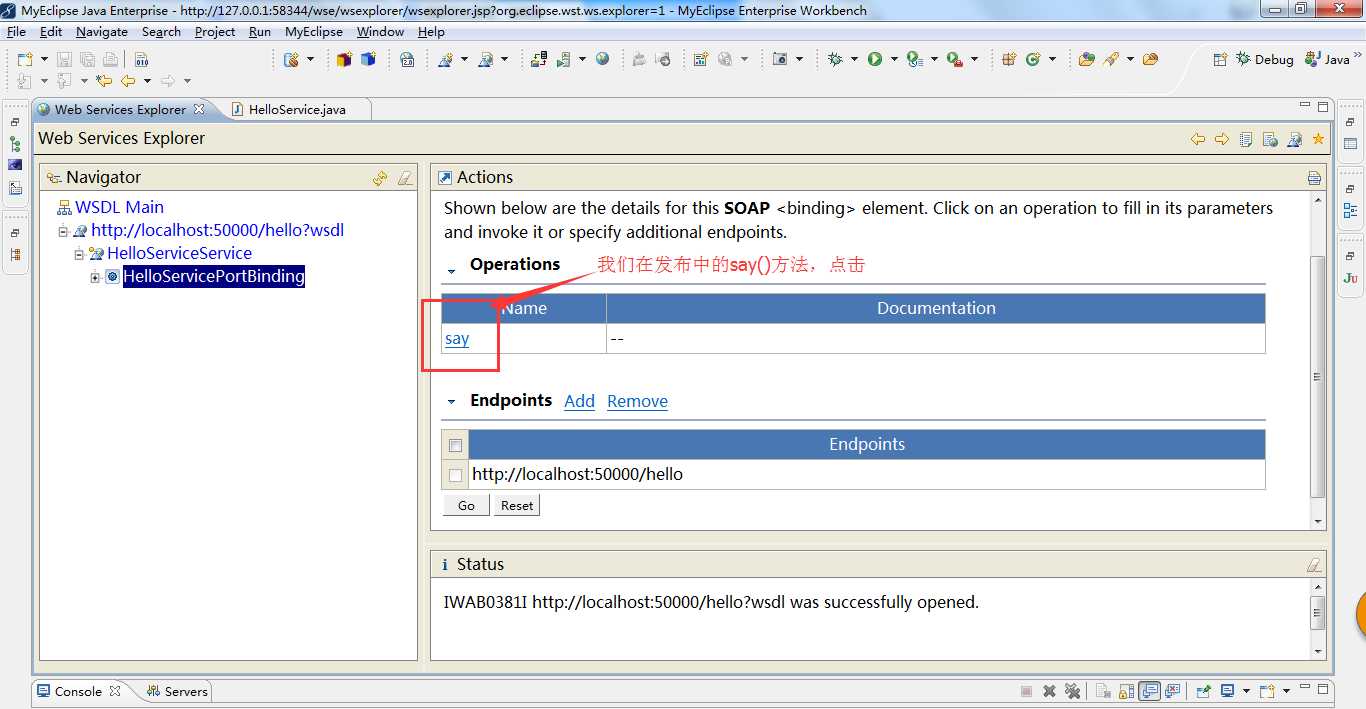The width and height of the screenshot is (1366, 709).
Task: Open the UDDI page icon in explorer toolbar
Action: pyautogui.click(x=1246, y=139)
